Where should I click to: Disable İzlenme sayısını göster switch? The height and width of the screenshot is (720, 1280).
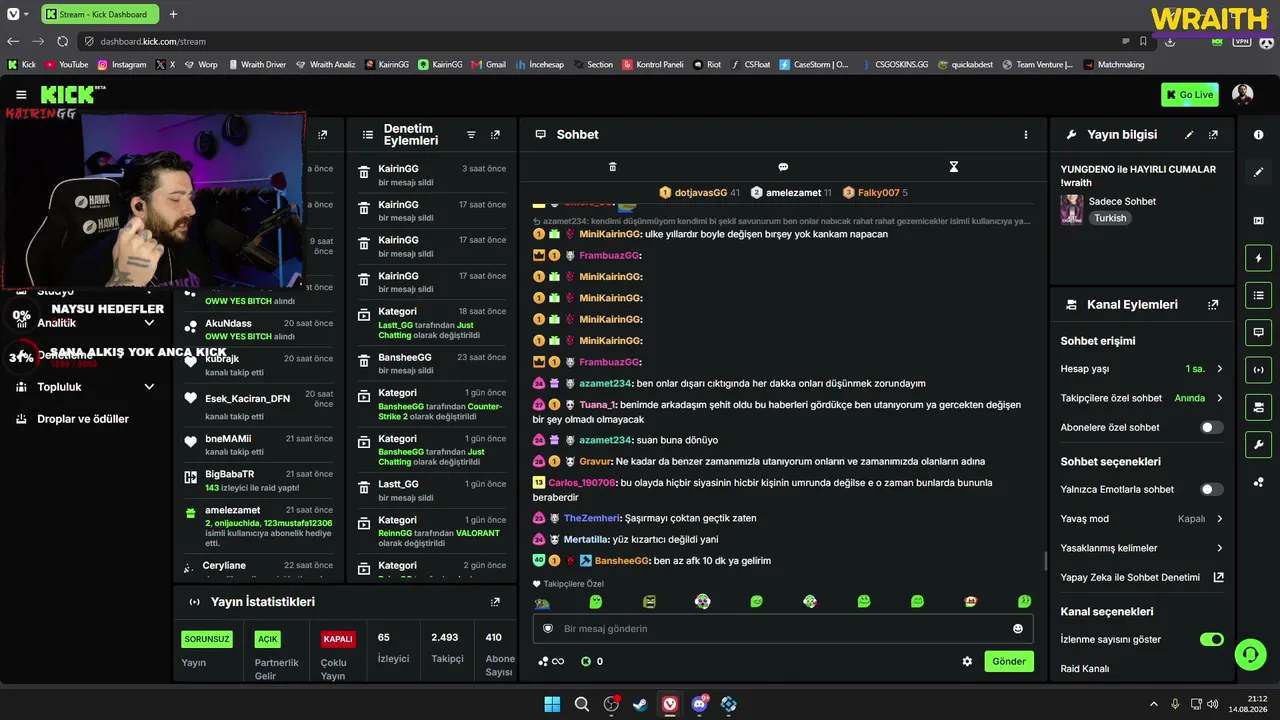tap(1211, 640)
